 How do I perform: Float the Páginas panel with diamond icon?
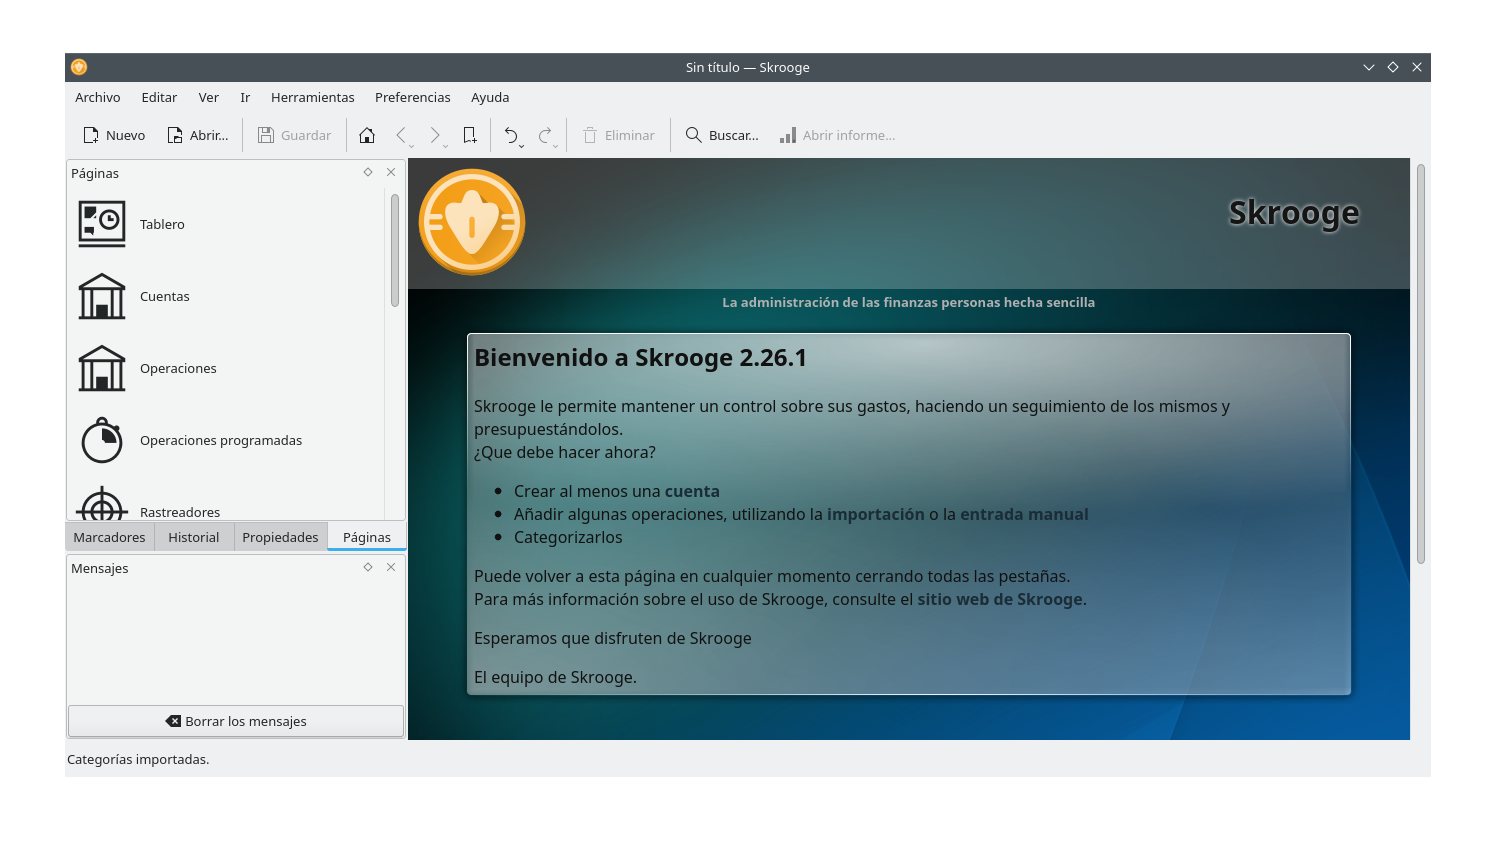[x=368, y=172]
